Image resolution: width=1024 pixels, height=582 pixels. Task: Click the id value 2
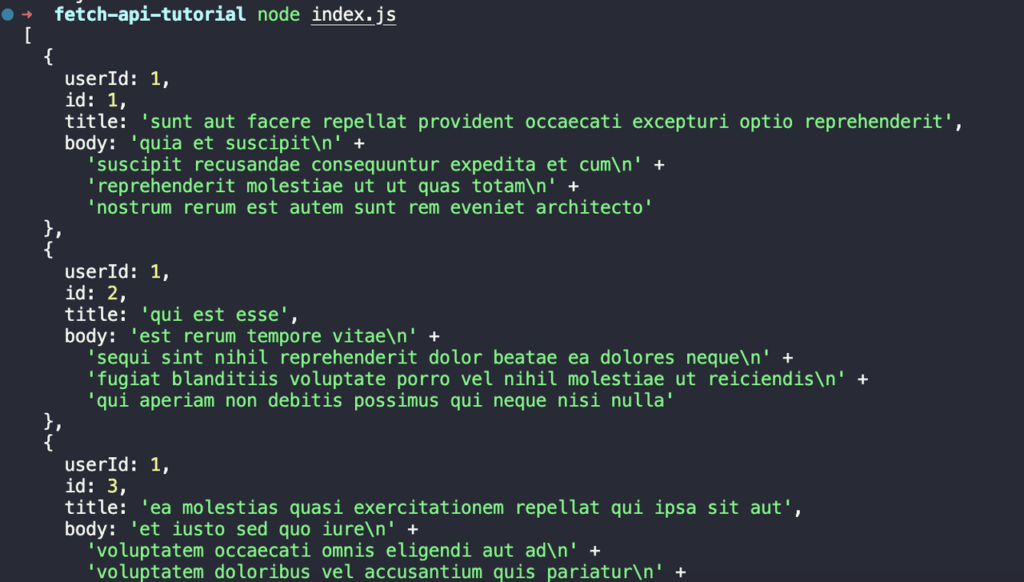(112, 293)
